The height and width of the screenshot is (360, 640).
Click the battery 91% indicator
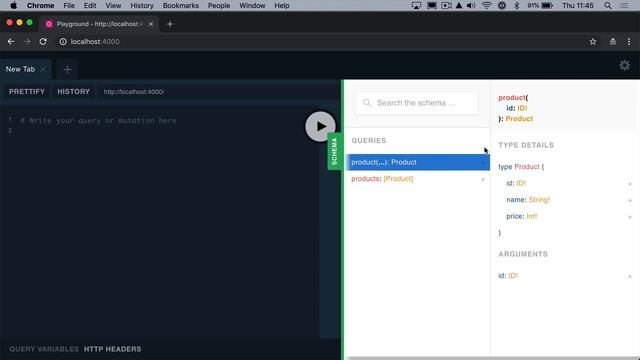pyautogui.click(x=540, y=6)
